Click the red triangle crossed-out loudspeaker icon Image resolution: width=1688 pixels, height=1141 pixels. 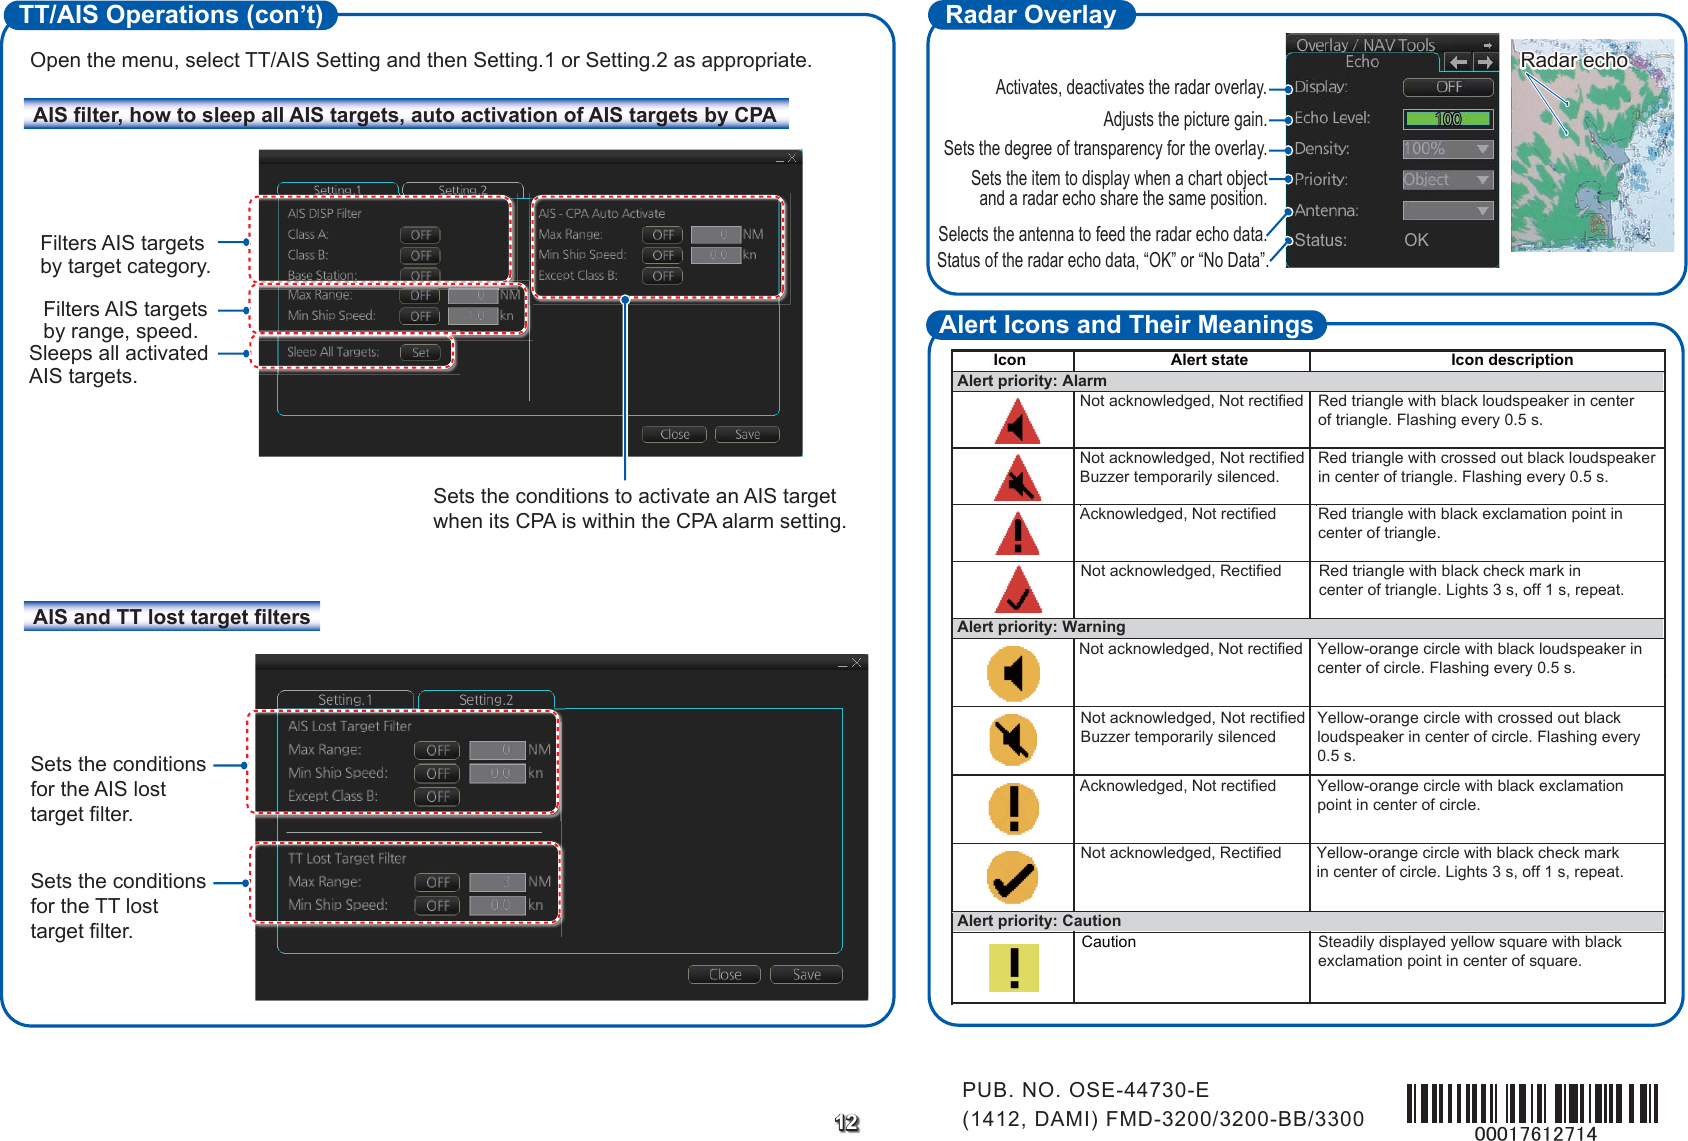tap(1017, 478)
